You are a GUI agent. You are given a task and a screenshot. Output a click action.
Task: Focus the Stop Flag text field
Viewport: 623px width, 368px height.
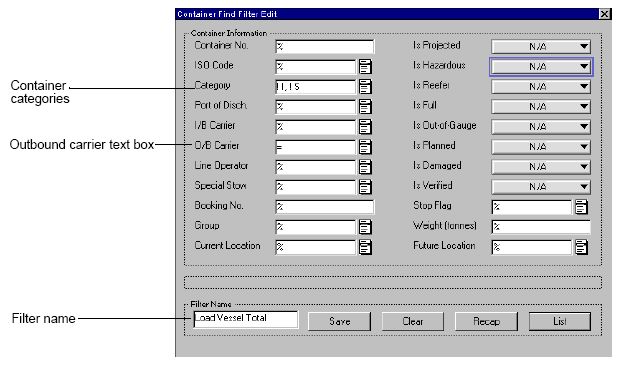coord(532,207)
